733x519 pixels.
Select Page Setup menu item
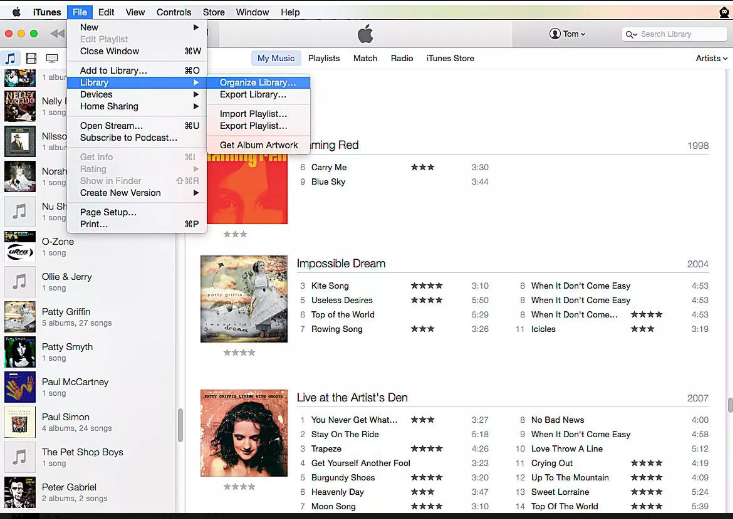(x=139, y=212)
